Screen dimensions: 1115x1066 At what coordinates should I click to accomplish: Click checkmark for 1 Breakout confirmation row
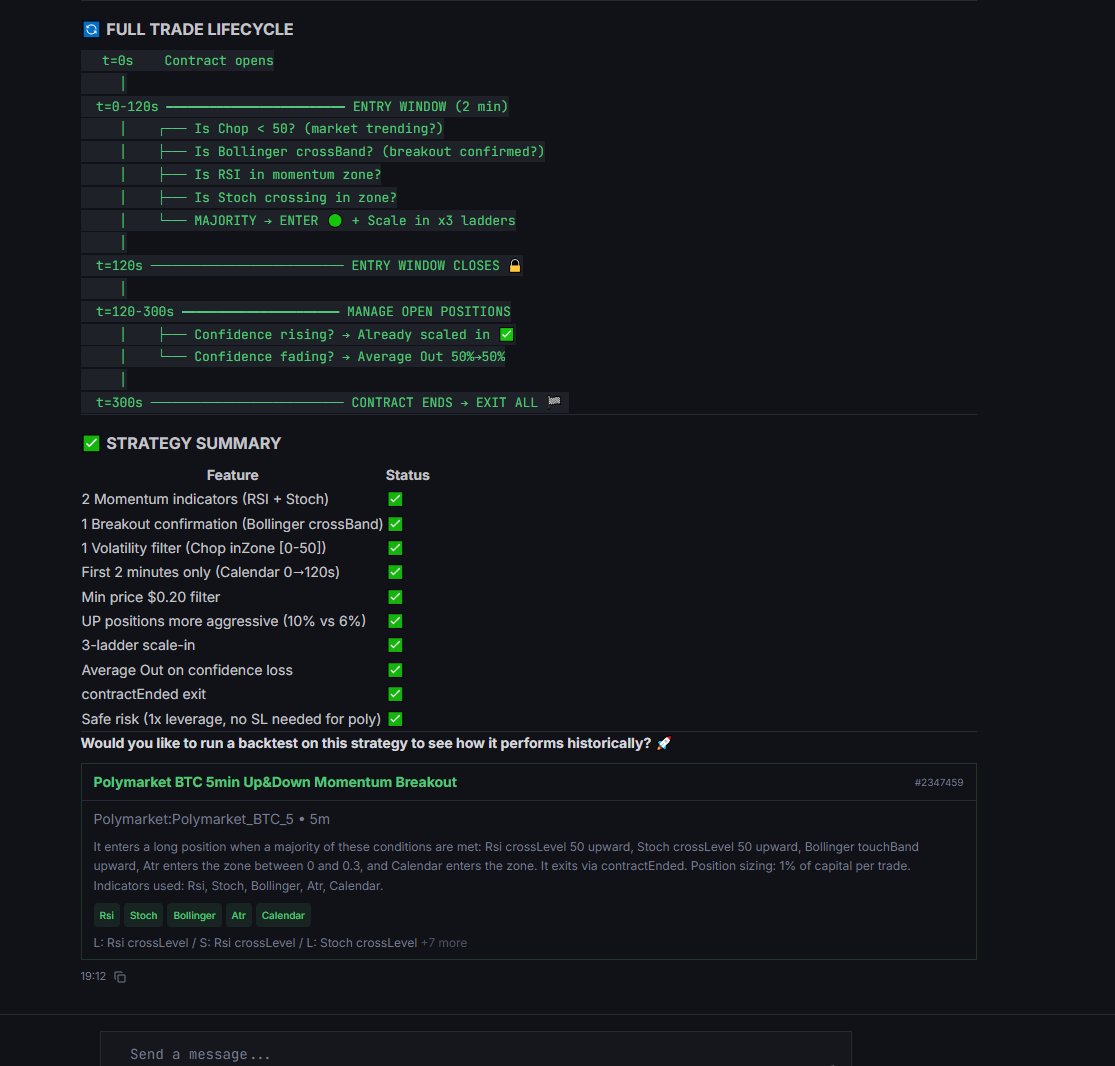[395, 524]
